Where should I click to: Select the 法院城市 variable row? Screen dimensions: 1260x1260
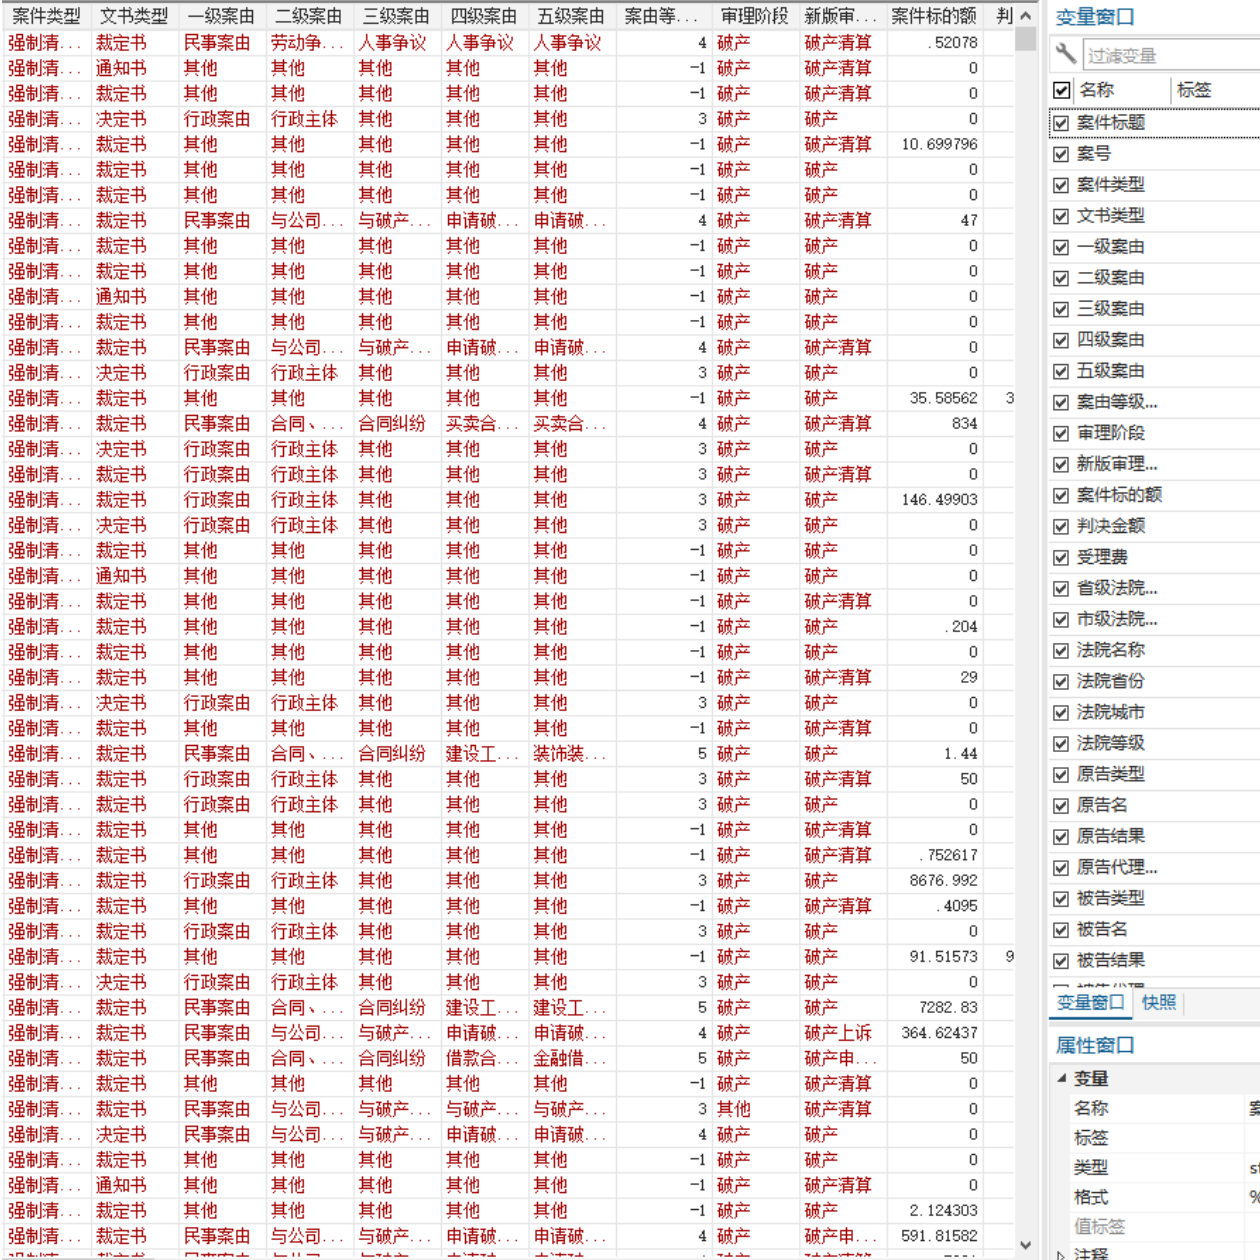(x=1155, y=712)
